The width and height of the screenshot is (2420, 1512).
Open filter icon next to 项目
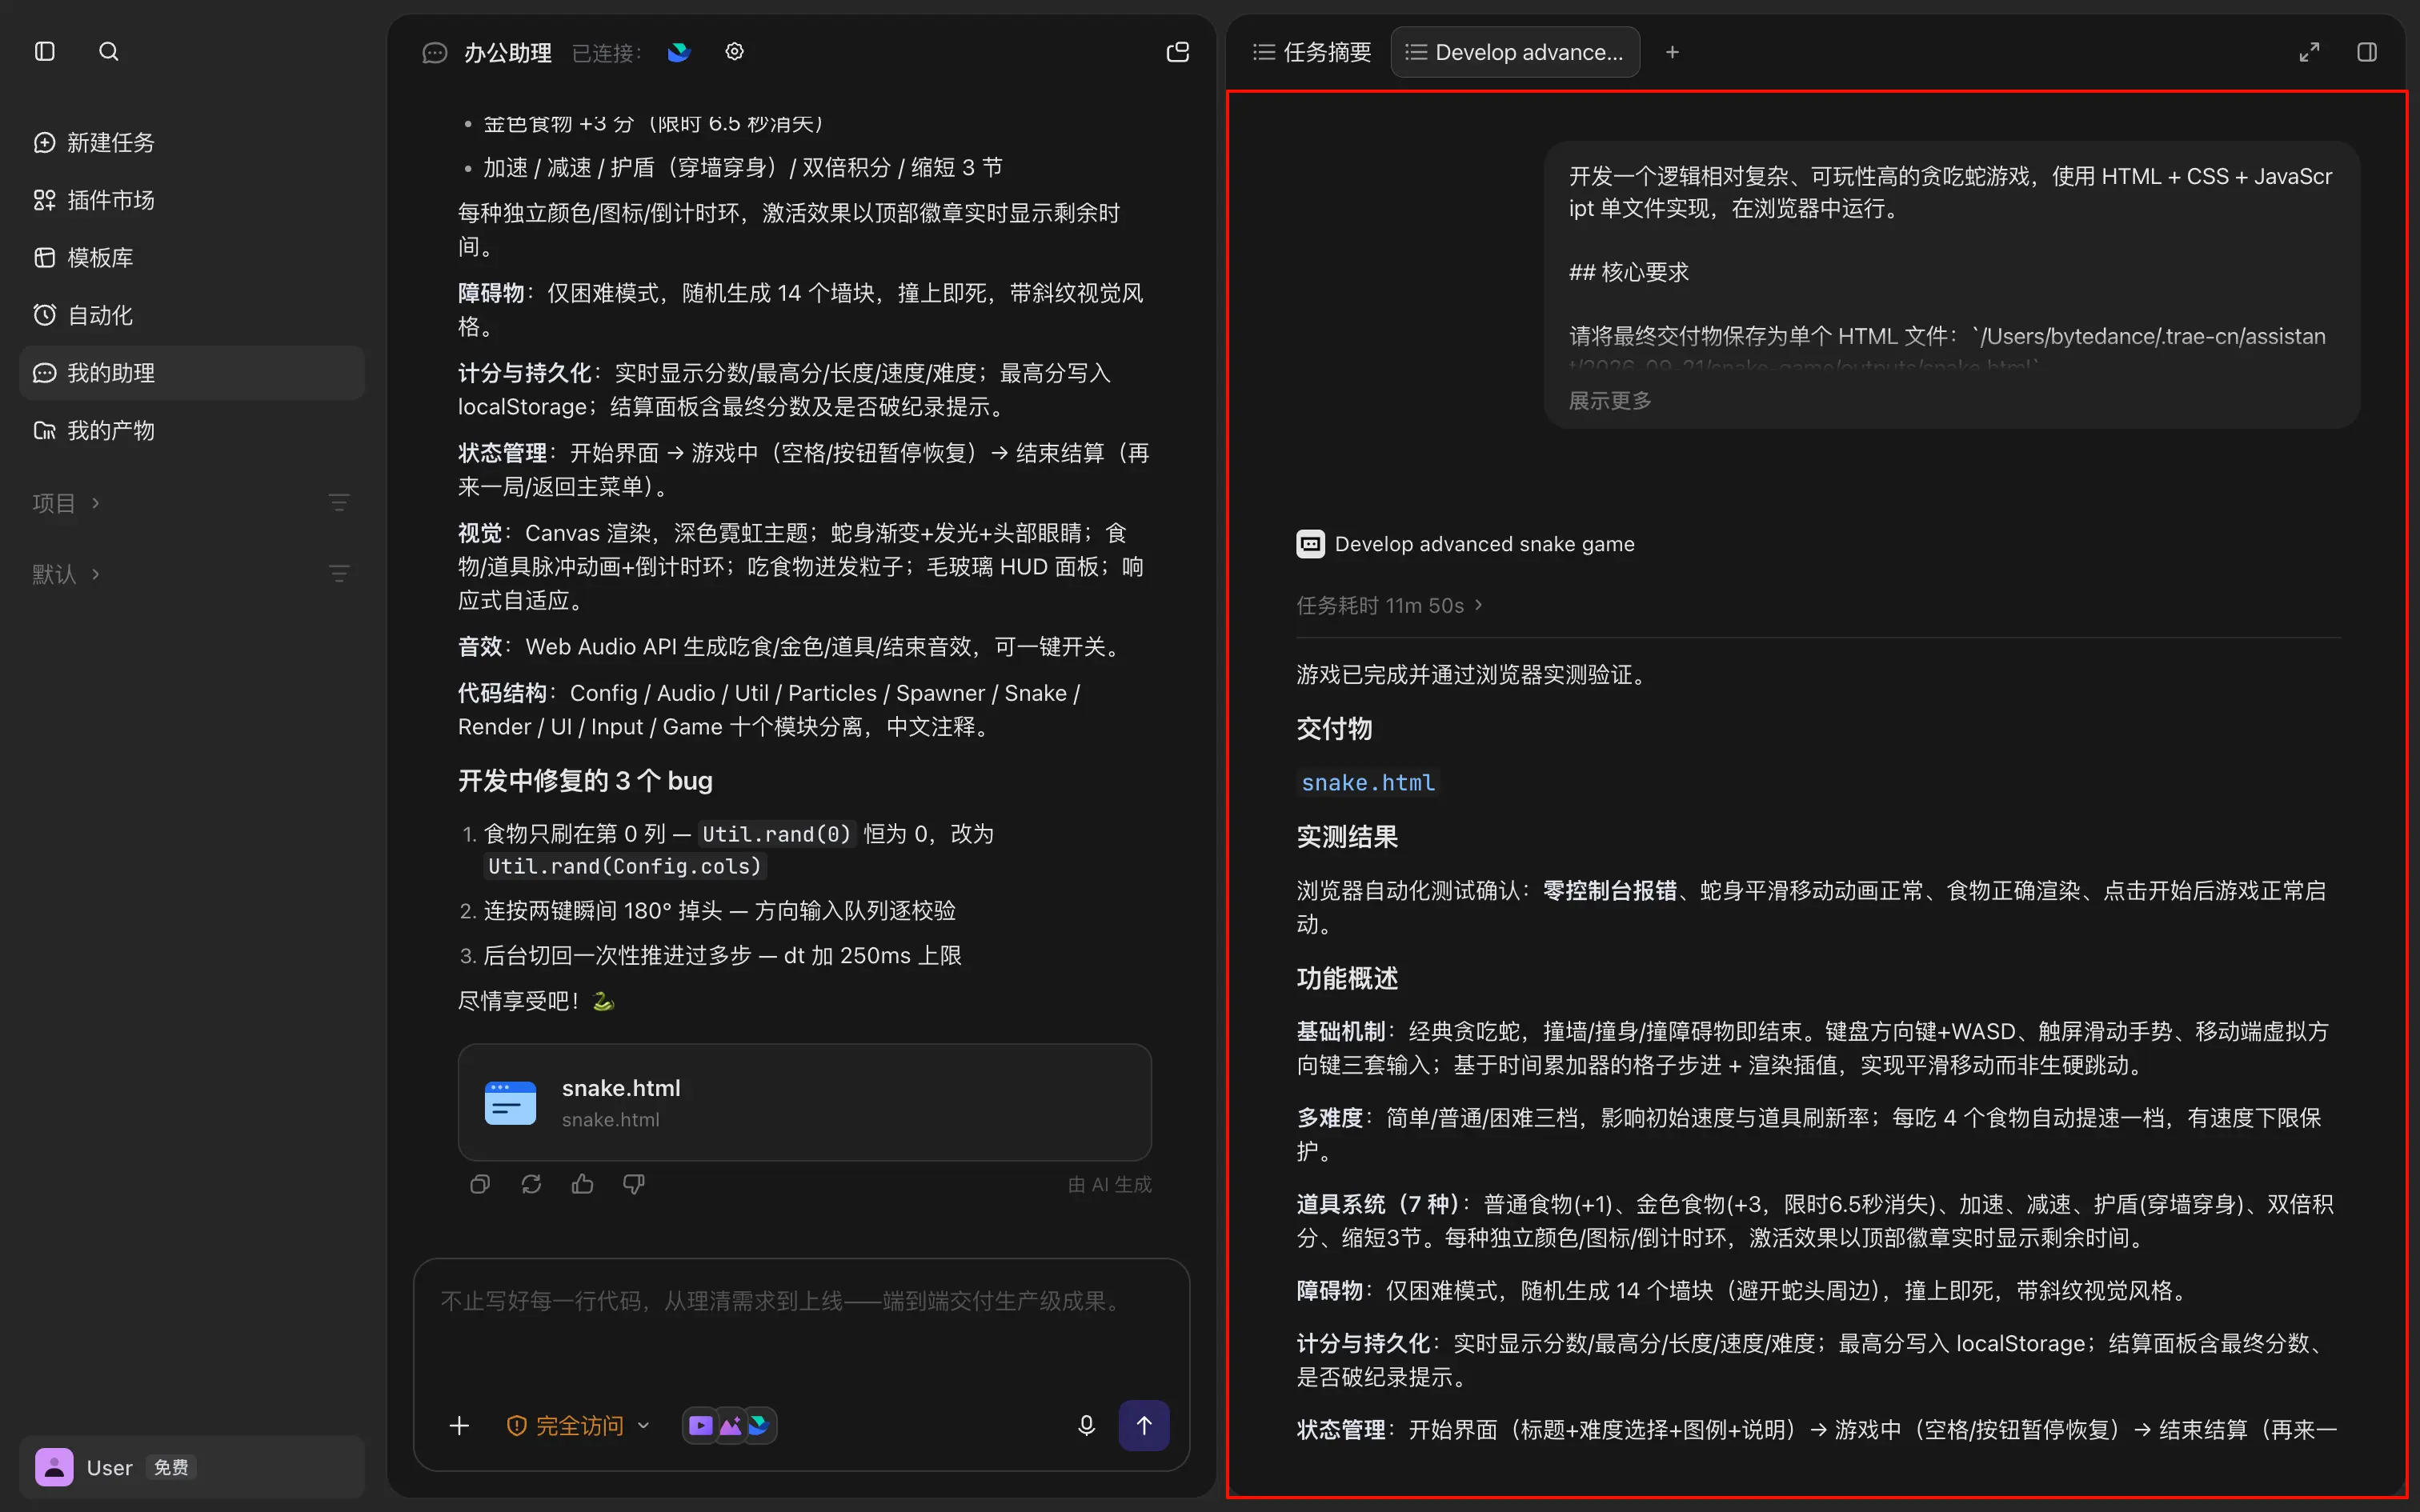click(x=339, y=503)
